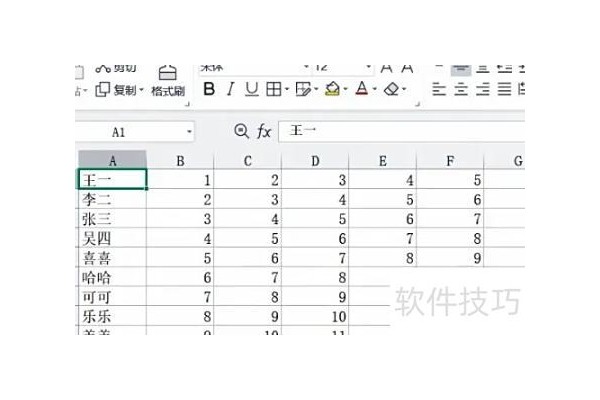
Task: Select the cell with value 10 in column D
Action: click(315, 316)
